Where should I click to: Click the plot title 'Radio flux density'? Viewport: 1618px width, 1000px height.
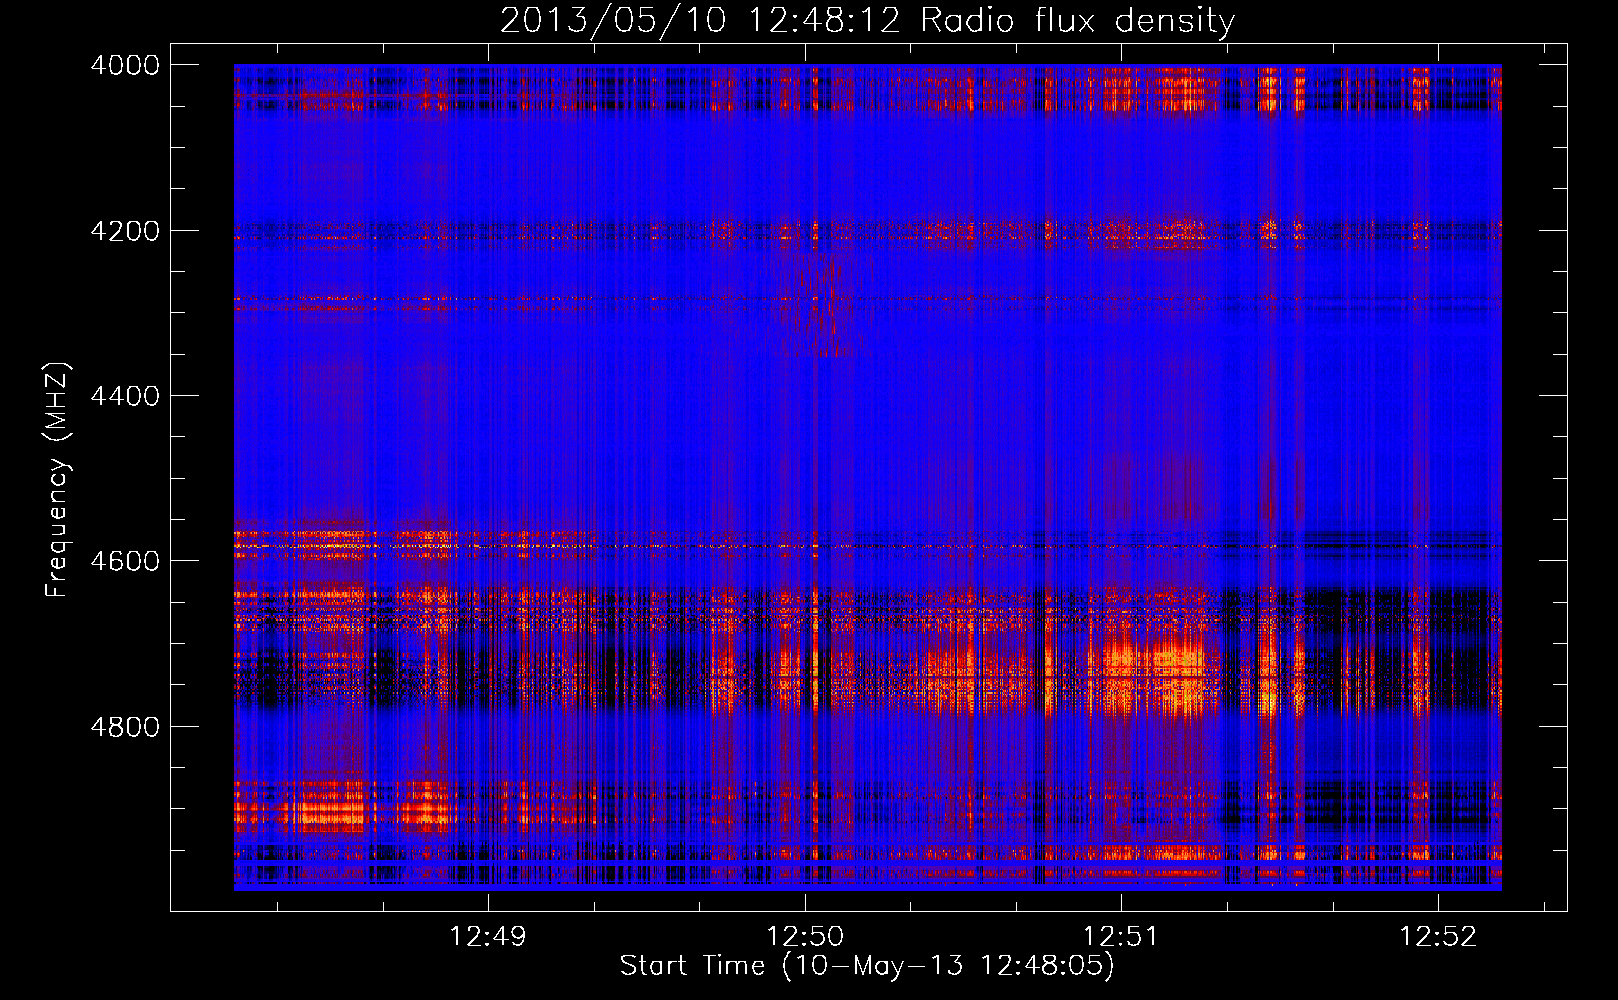point(1077,21)
